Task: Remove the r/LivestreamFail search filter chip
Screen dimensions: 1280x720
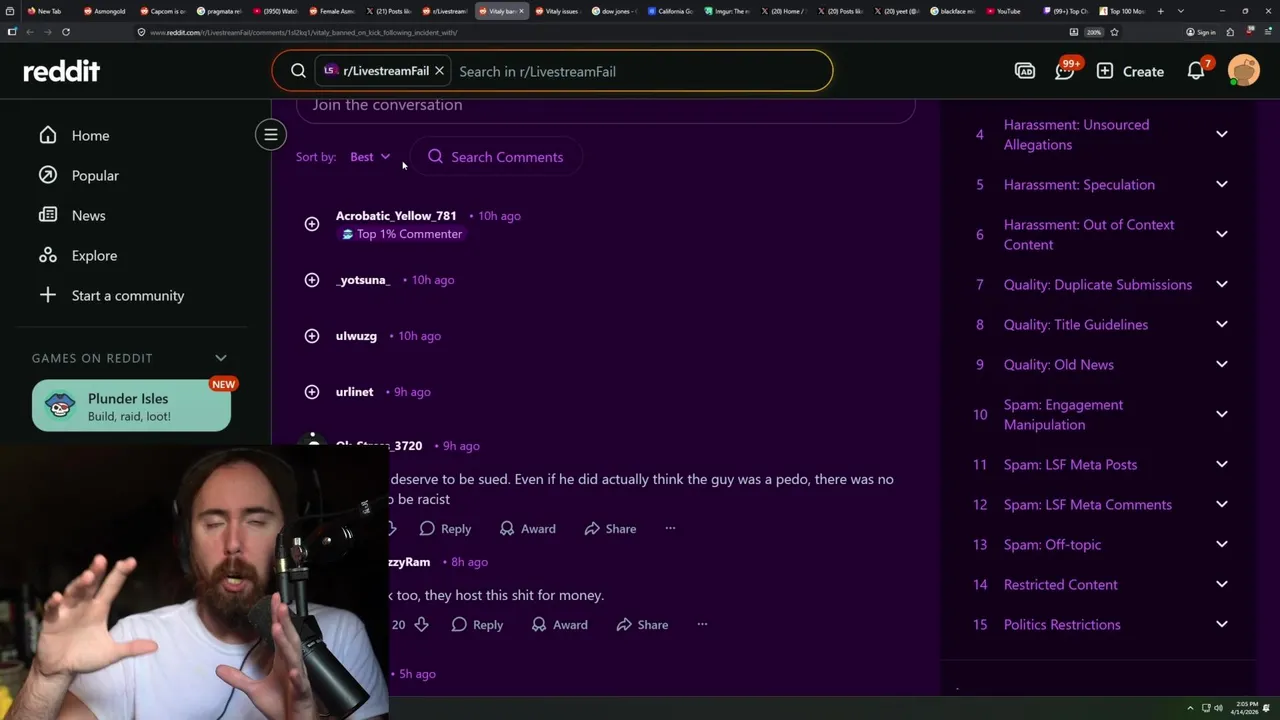Action: [x=439, y=71]
